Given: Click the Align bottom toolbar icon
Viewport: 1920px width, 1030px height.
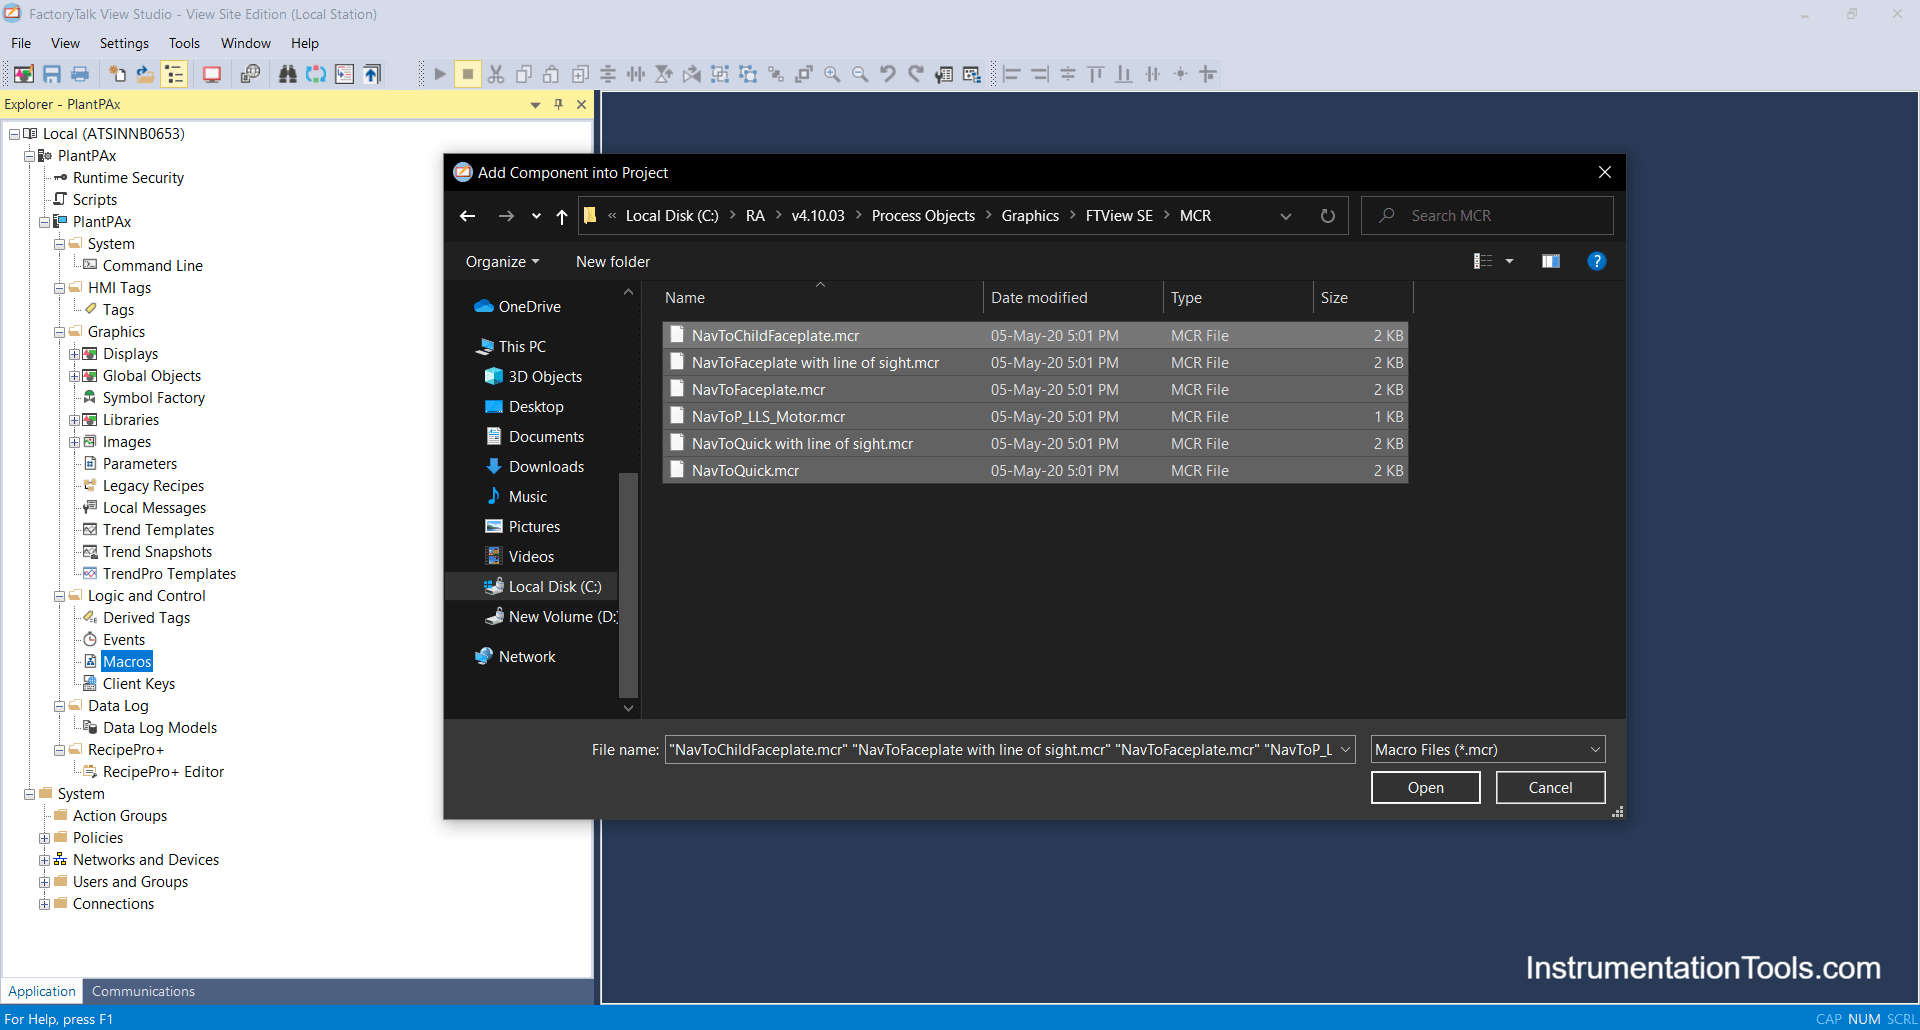Looking at the screenshot, I should (1124, 74).
